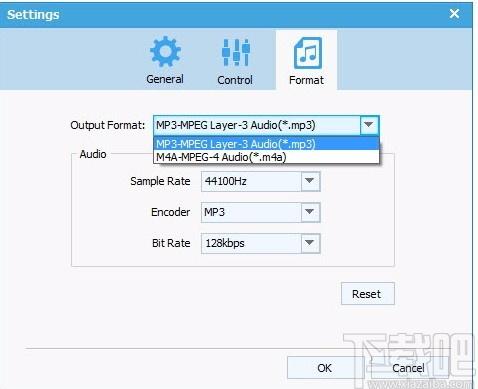478x389 pixels.
Task: Confirm settings with the OK button
Action: pyautogui.click(x=324, y=368)
